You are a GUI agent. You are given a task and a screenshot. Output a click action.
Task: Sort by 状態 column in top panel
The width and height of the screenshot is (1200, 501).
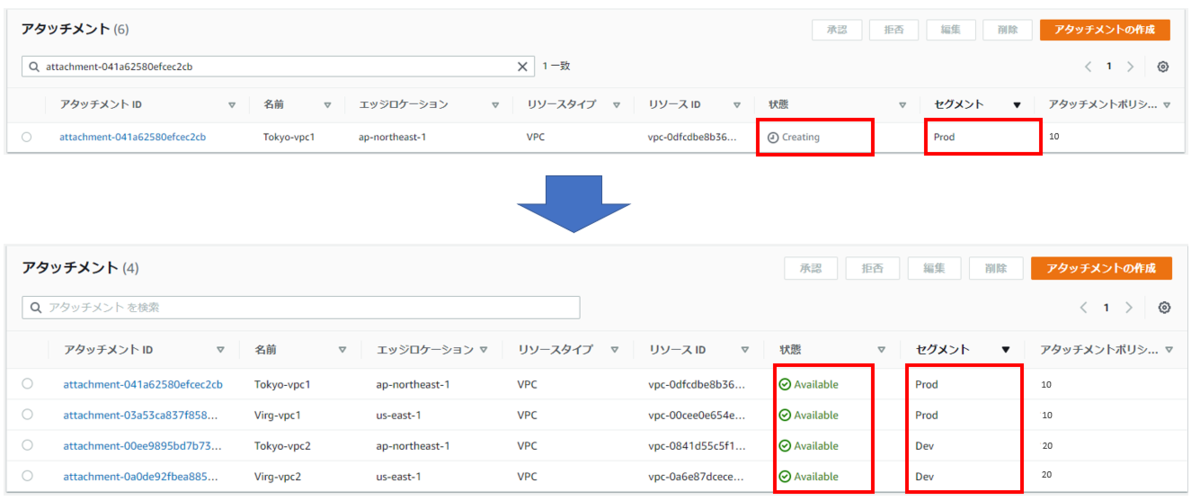click(902, 105)
